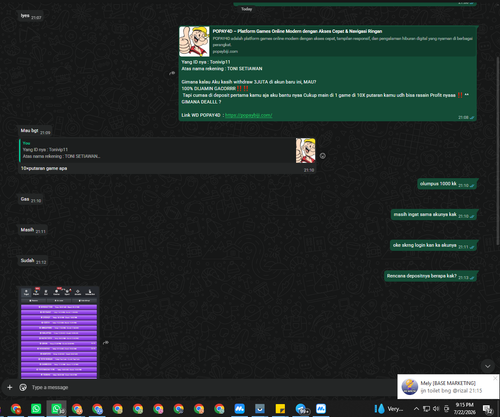Click the 'Today' date label
Image resolution: width=500 pixels, height=417 pixels.
tap(246, 9)
